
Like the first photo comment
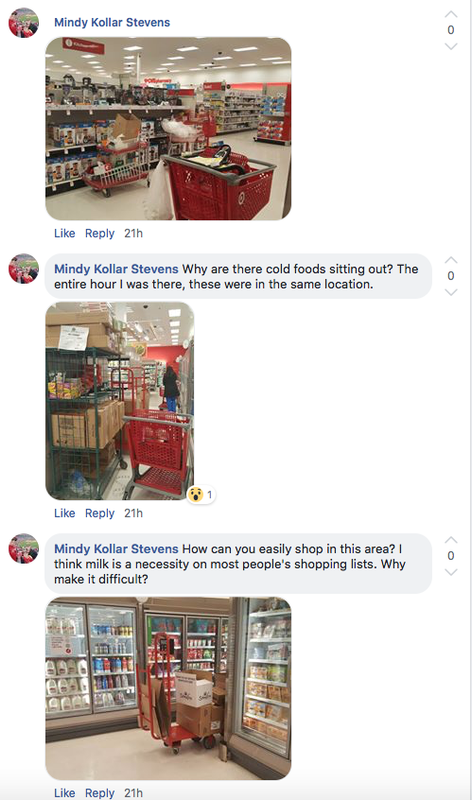(64, 233)
